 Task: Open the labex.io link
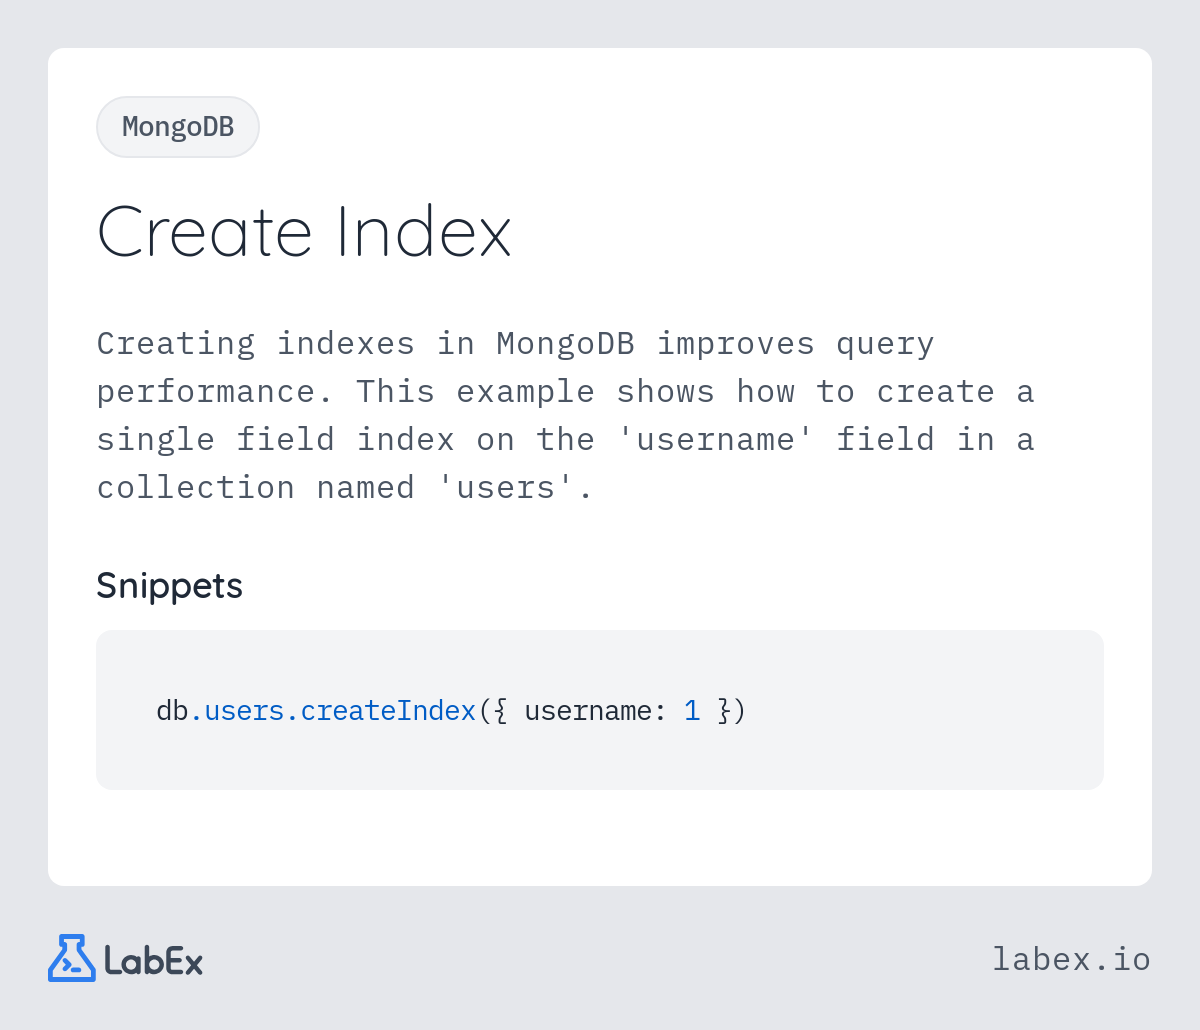(1071, 959)
